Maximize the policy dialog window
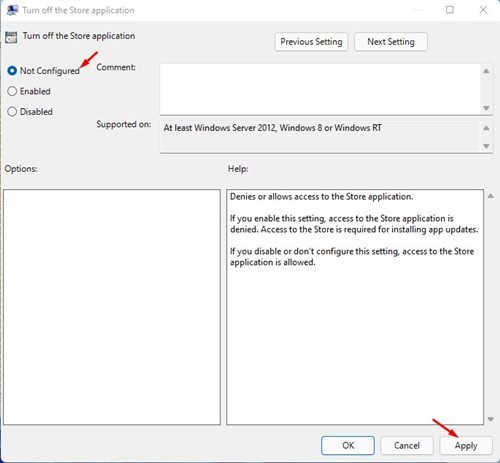Viewport: 500px width, 463px height. (450, 10)
